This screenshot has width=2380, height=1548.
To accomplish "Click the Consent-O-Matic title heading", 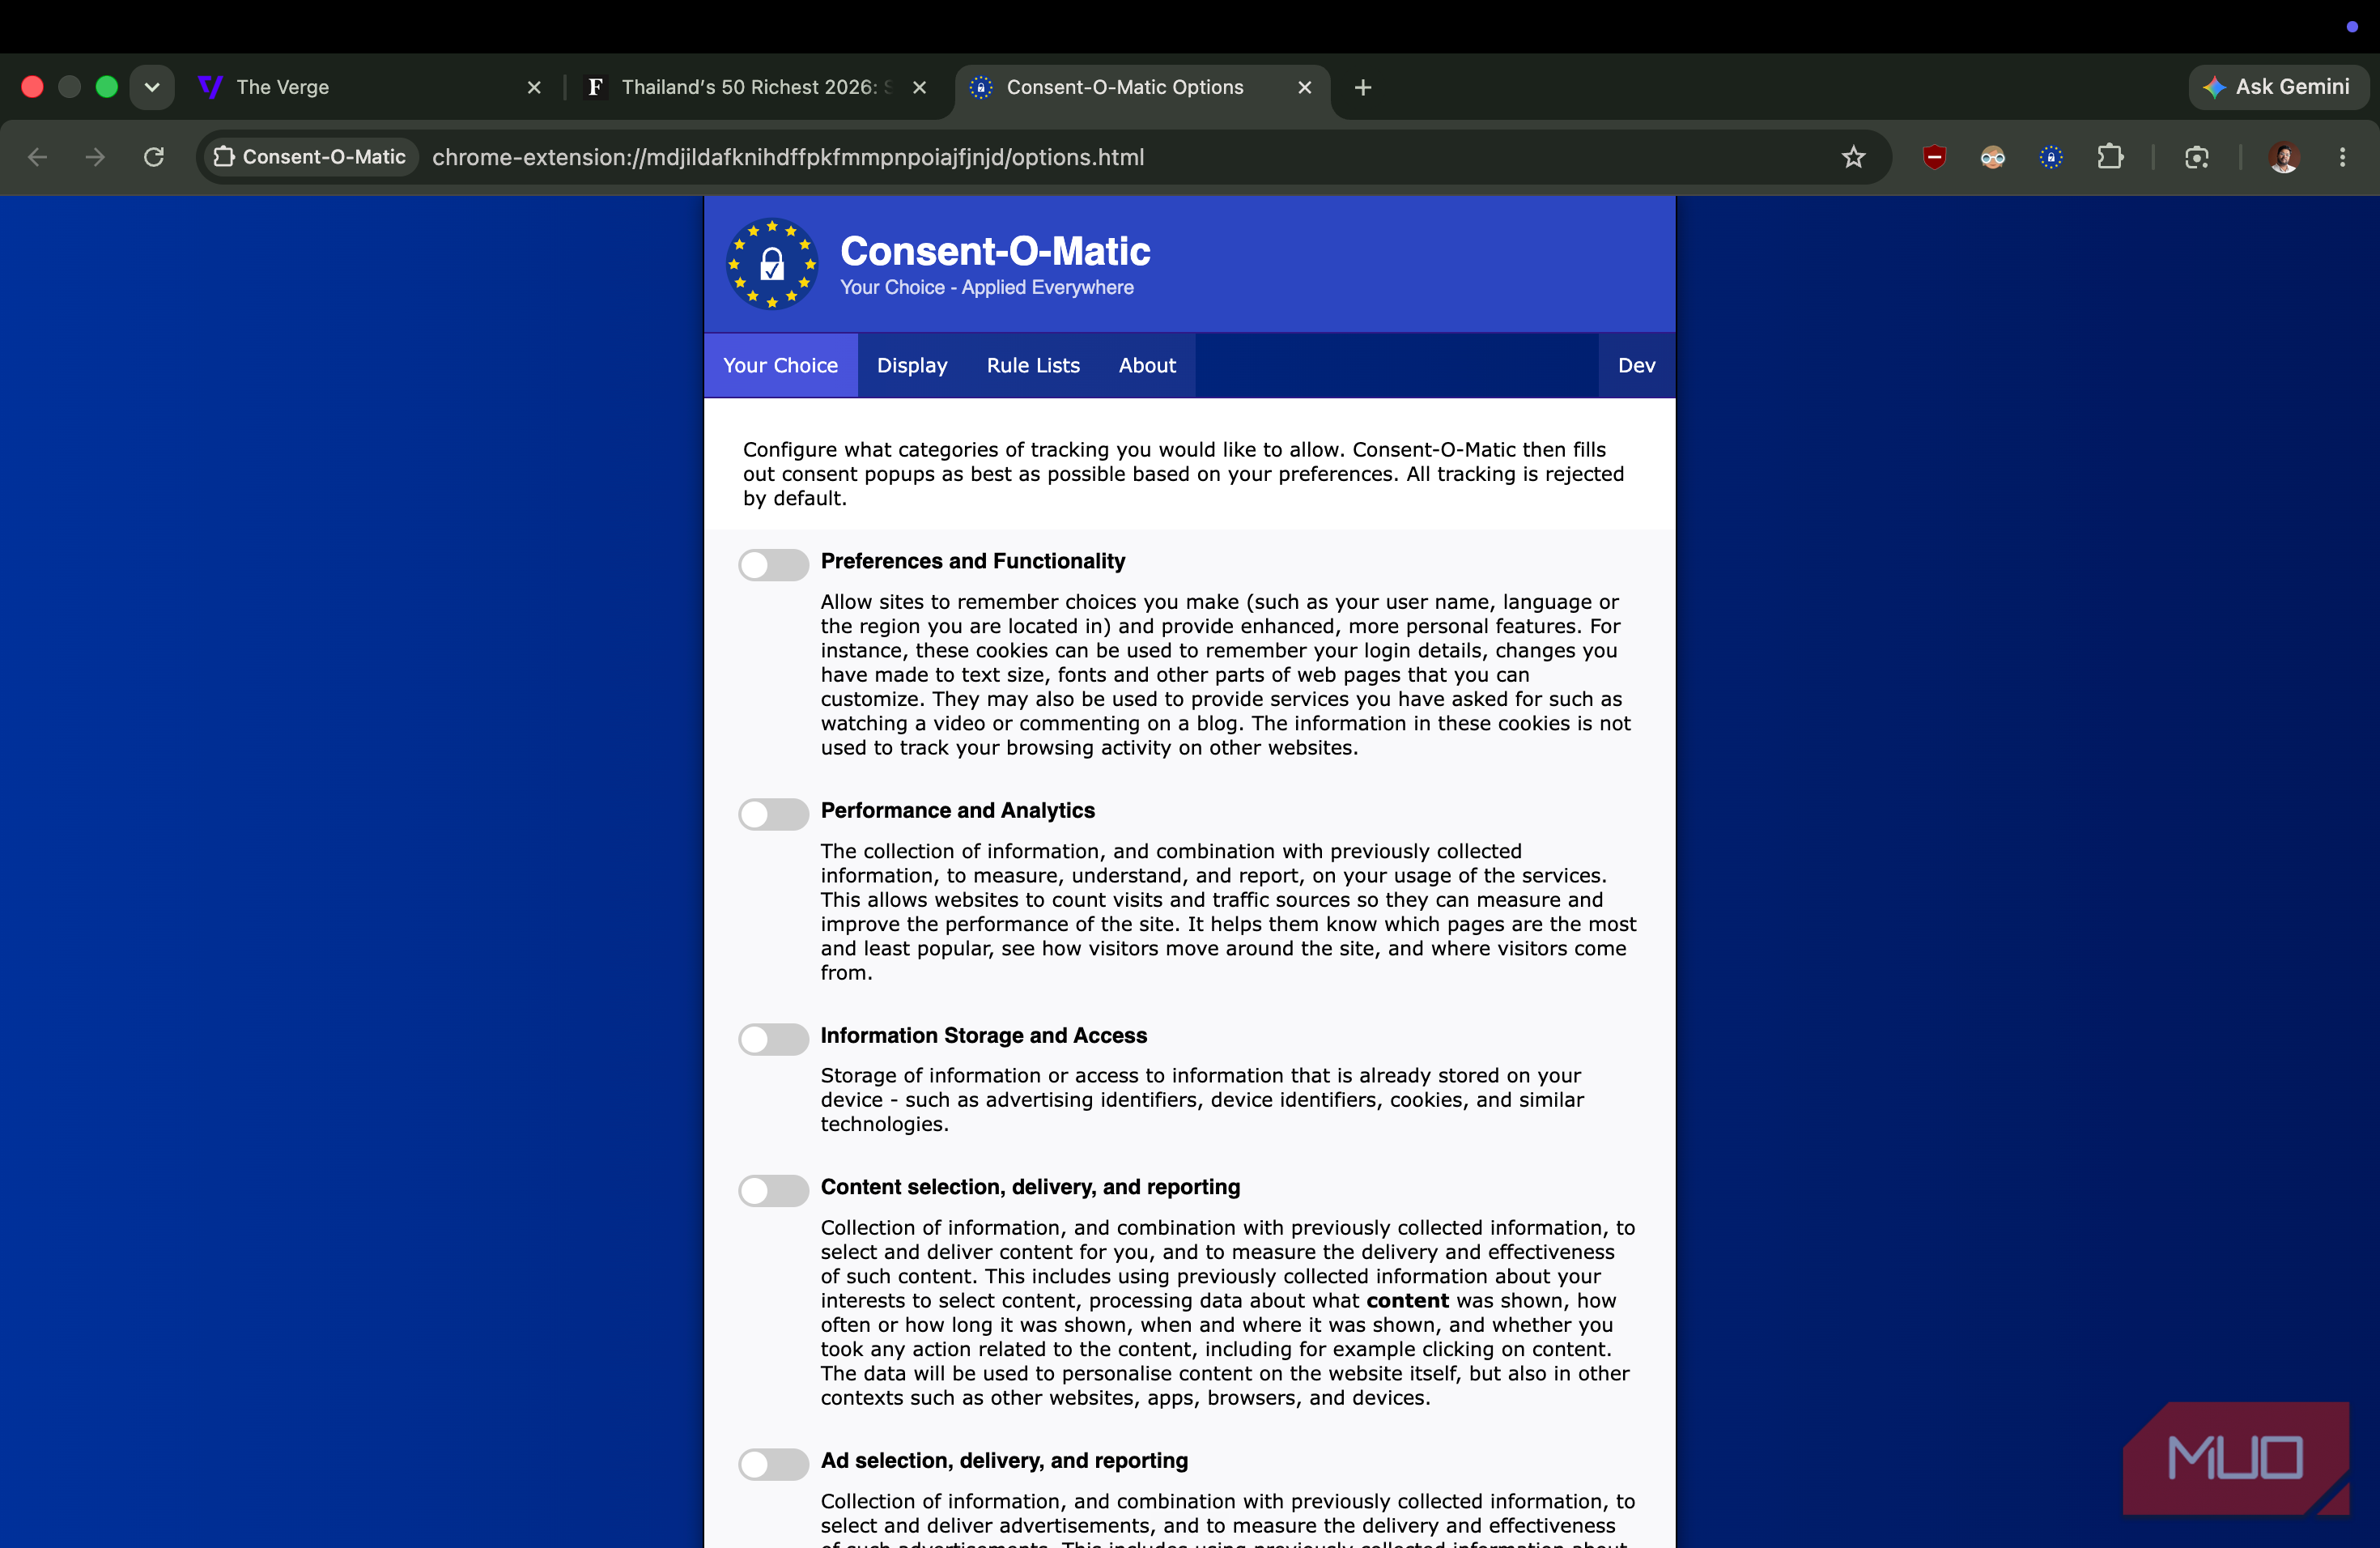I will 995,250.
